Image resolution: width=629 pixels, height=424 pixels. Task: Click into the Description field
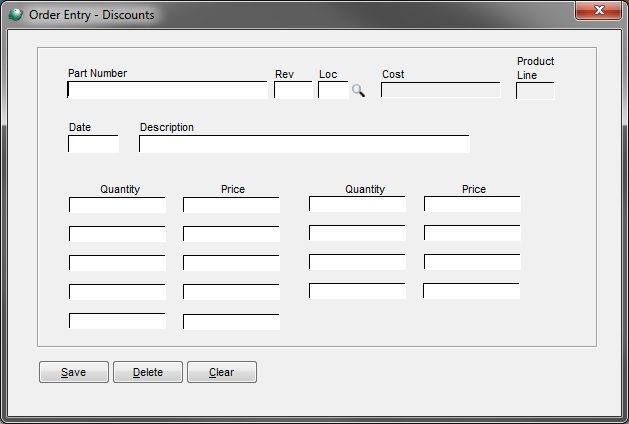pyautogui.click(x=304, y=144)
